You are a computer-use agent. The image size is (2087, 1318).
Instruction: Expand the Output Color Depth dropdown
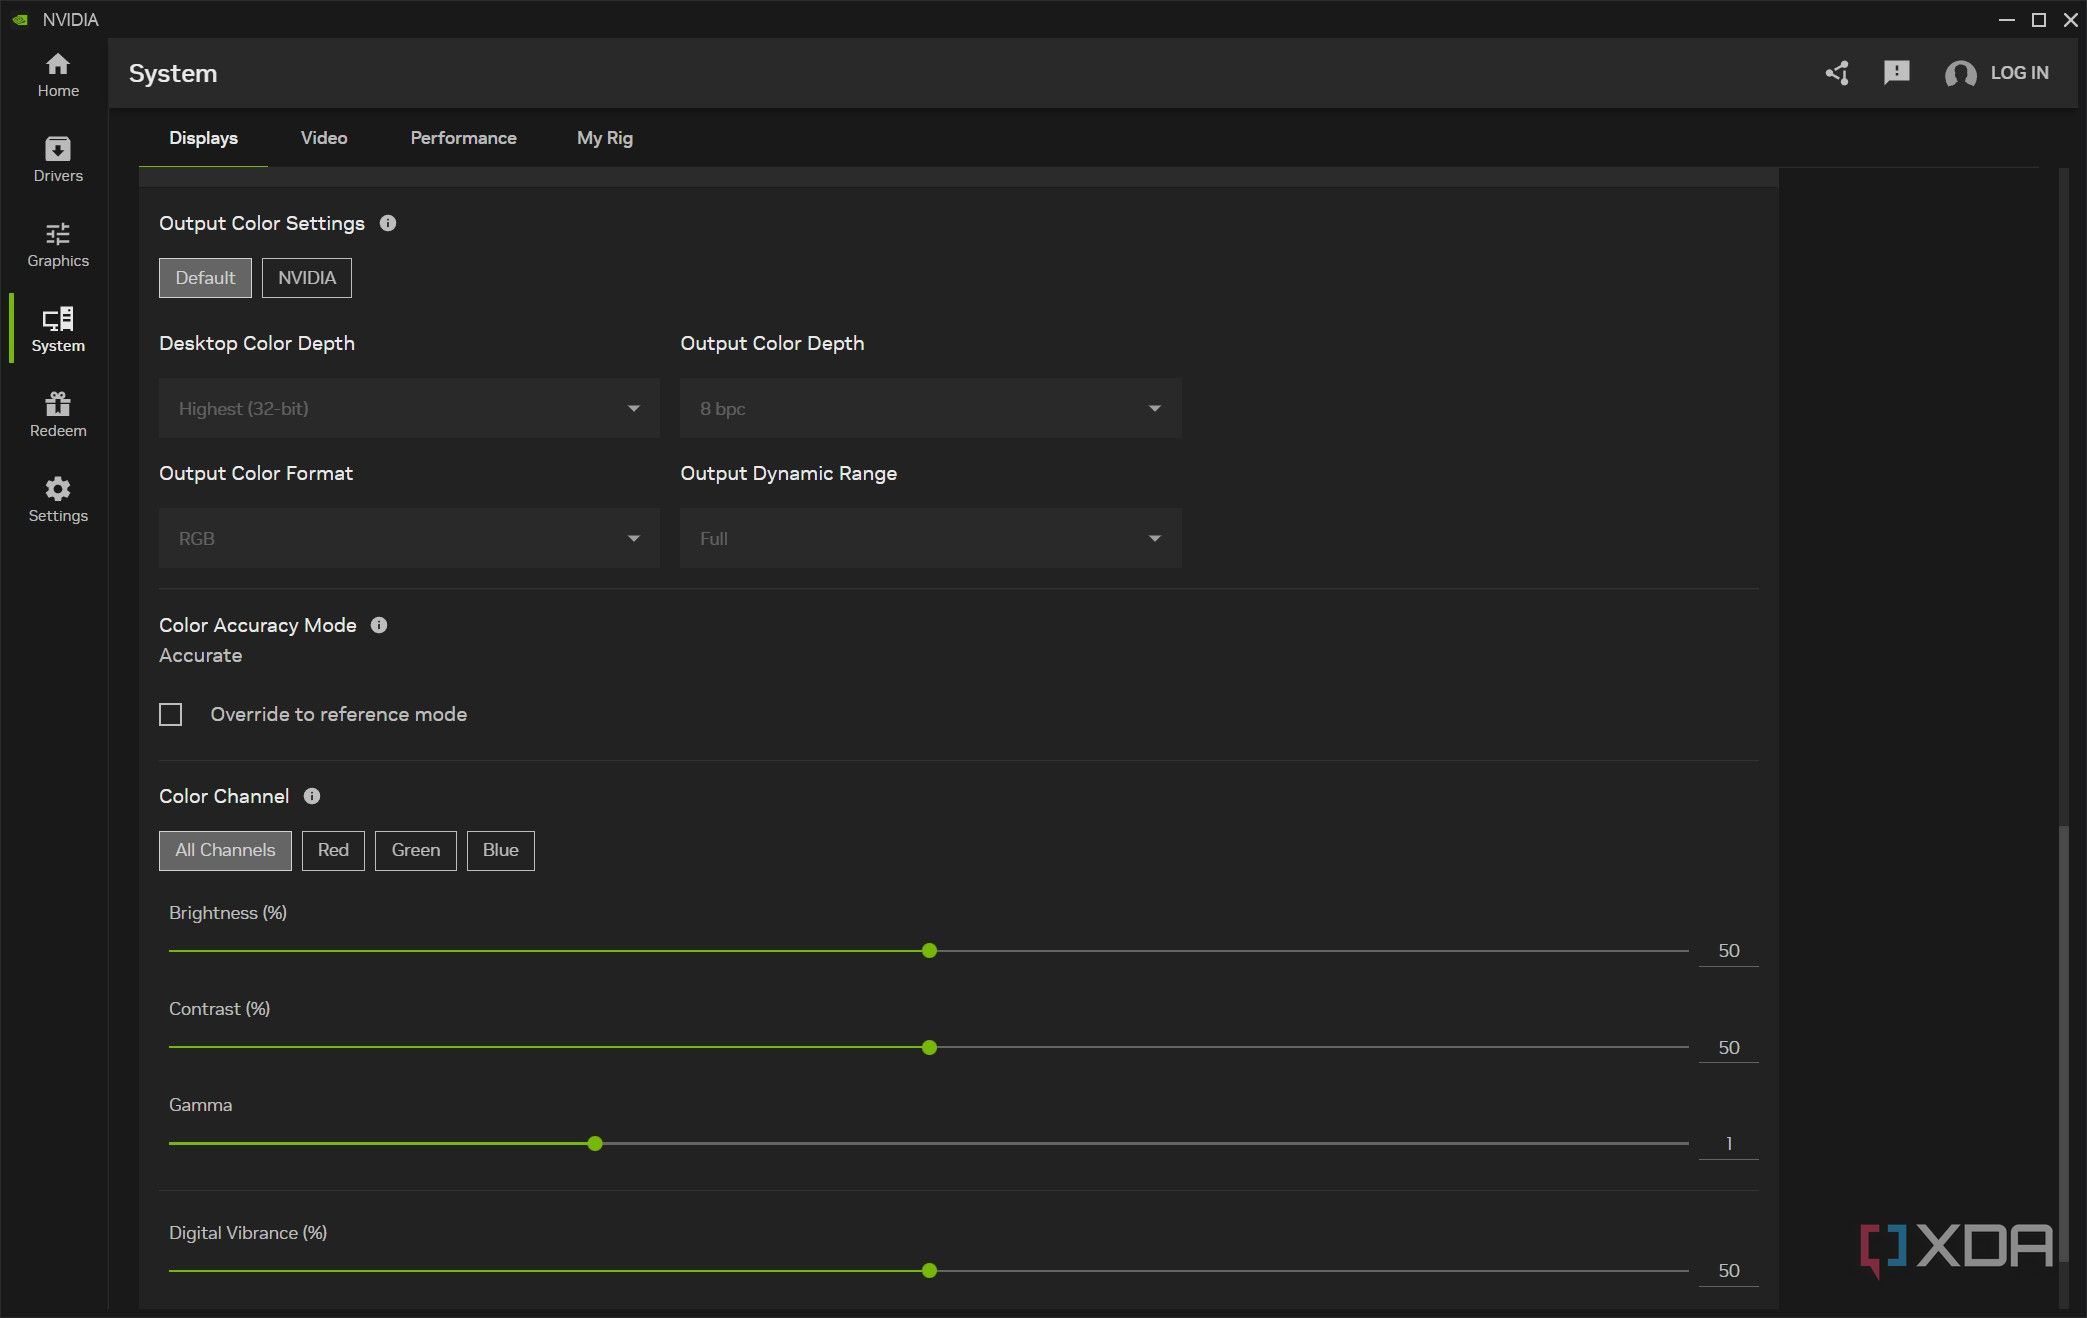(x=931, y=408)
